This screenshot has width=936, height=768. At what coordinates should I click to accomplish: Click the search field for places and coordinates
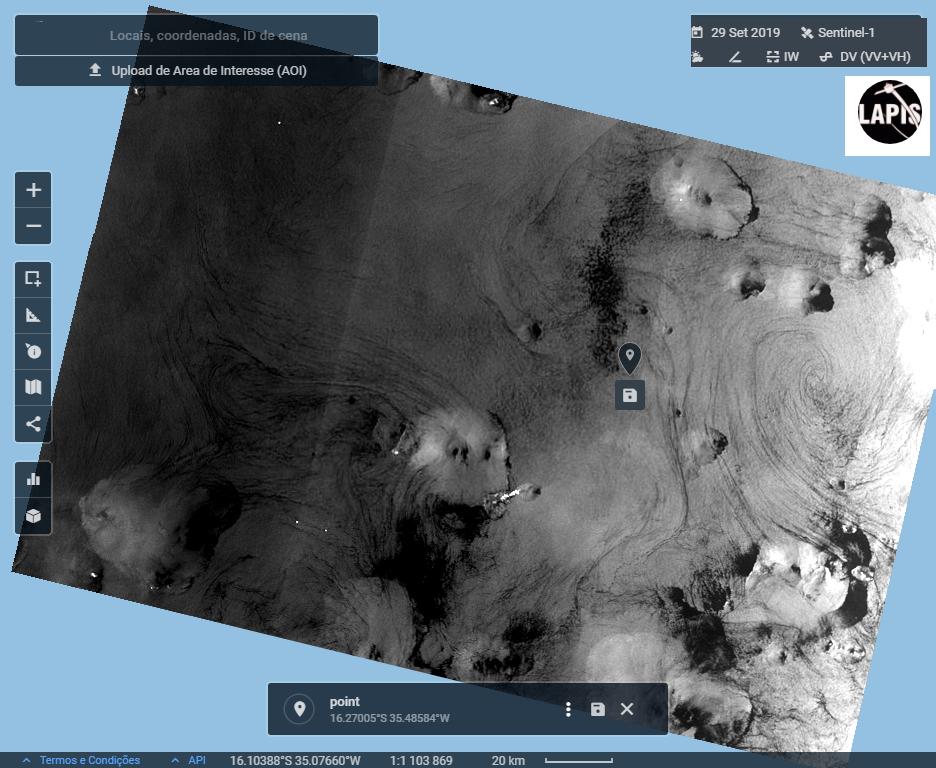pos(197,35)
